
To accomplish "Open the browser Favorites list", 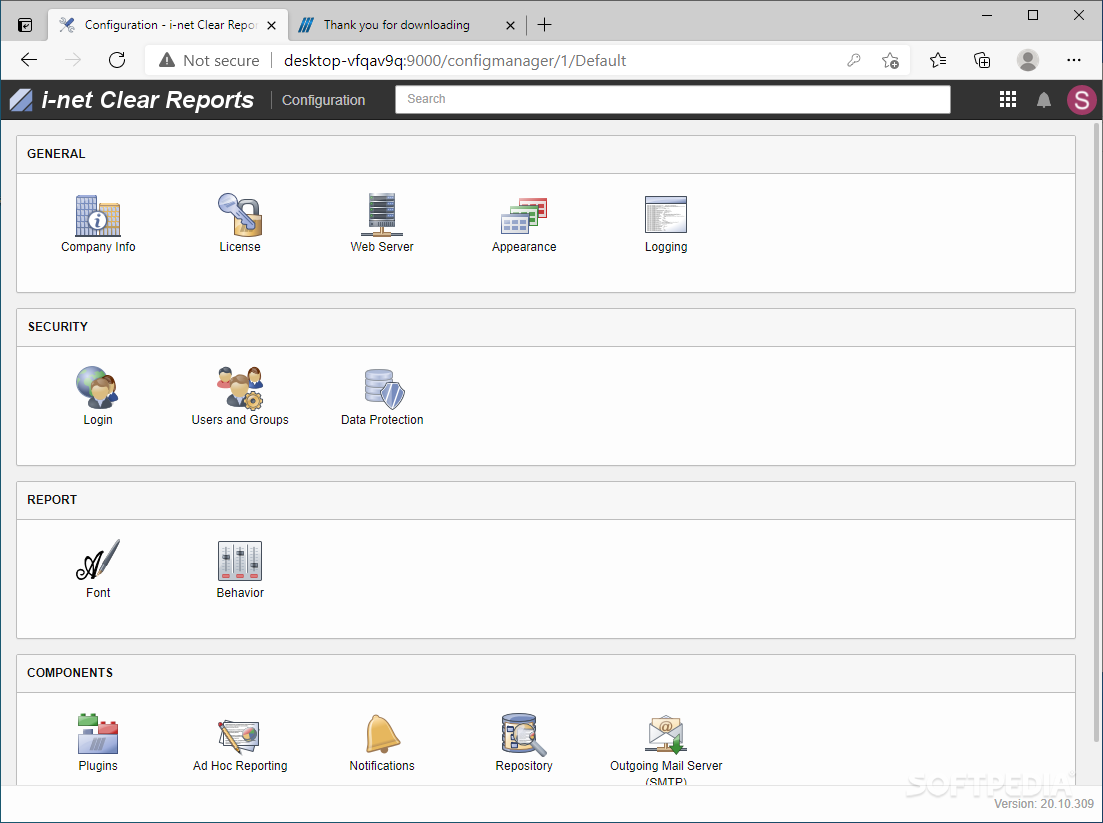I will pyautogui.click(x=938, y=60).
